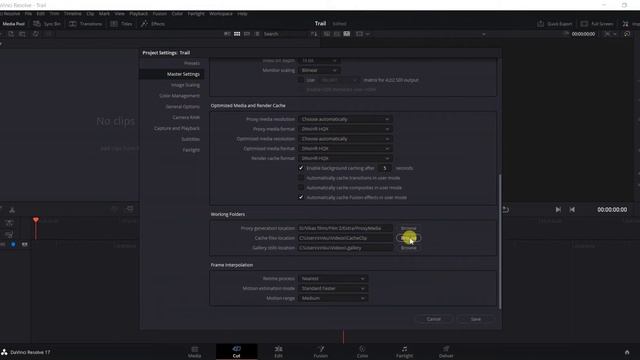Select Presets in settings sidebar

[x=191, y=63]
